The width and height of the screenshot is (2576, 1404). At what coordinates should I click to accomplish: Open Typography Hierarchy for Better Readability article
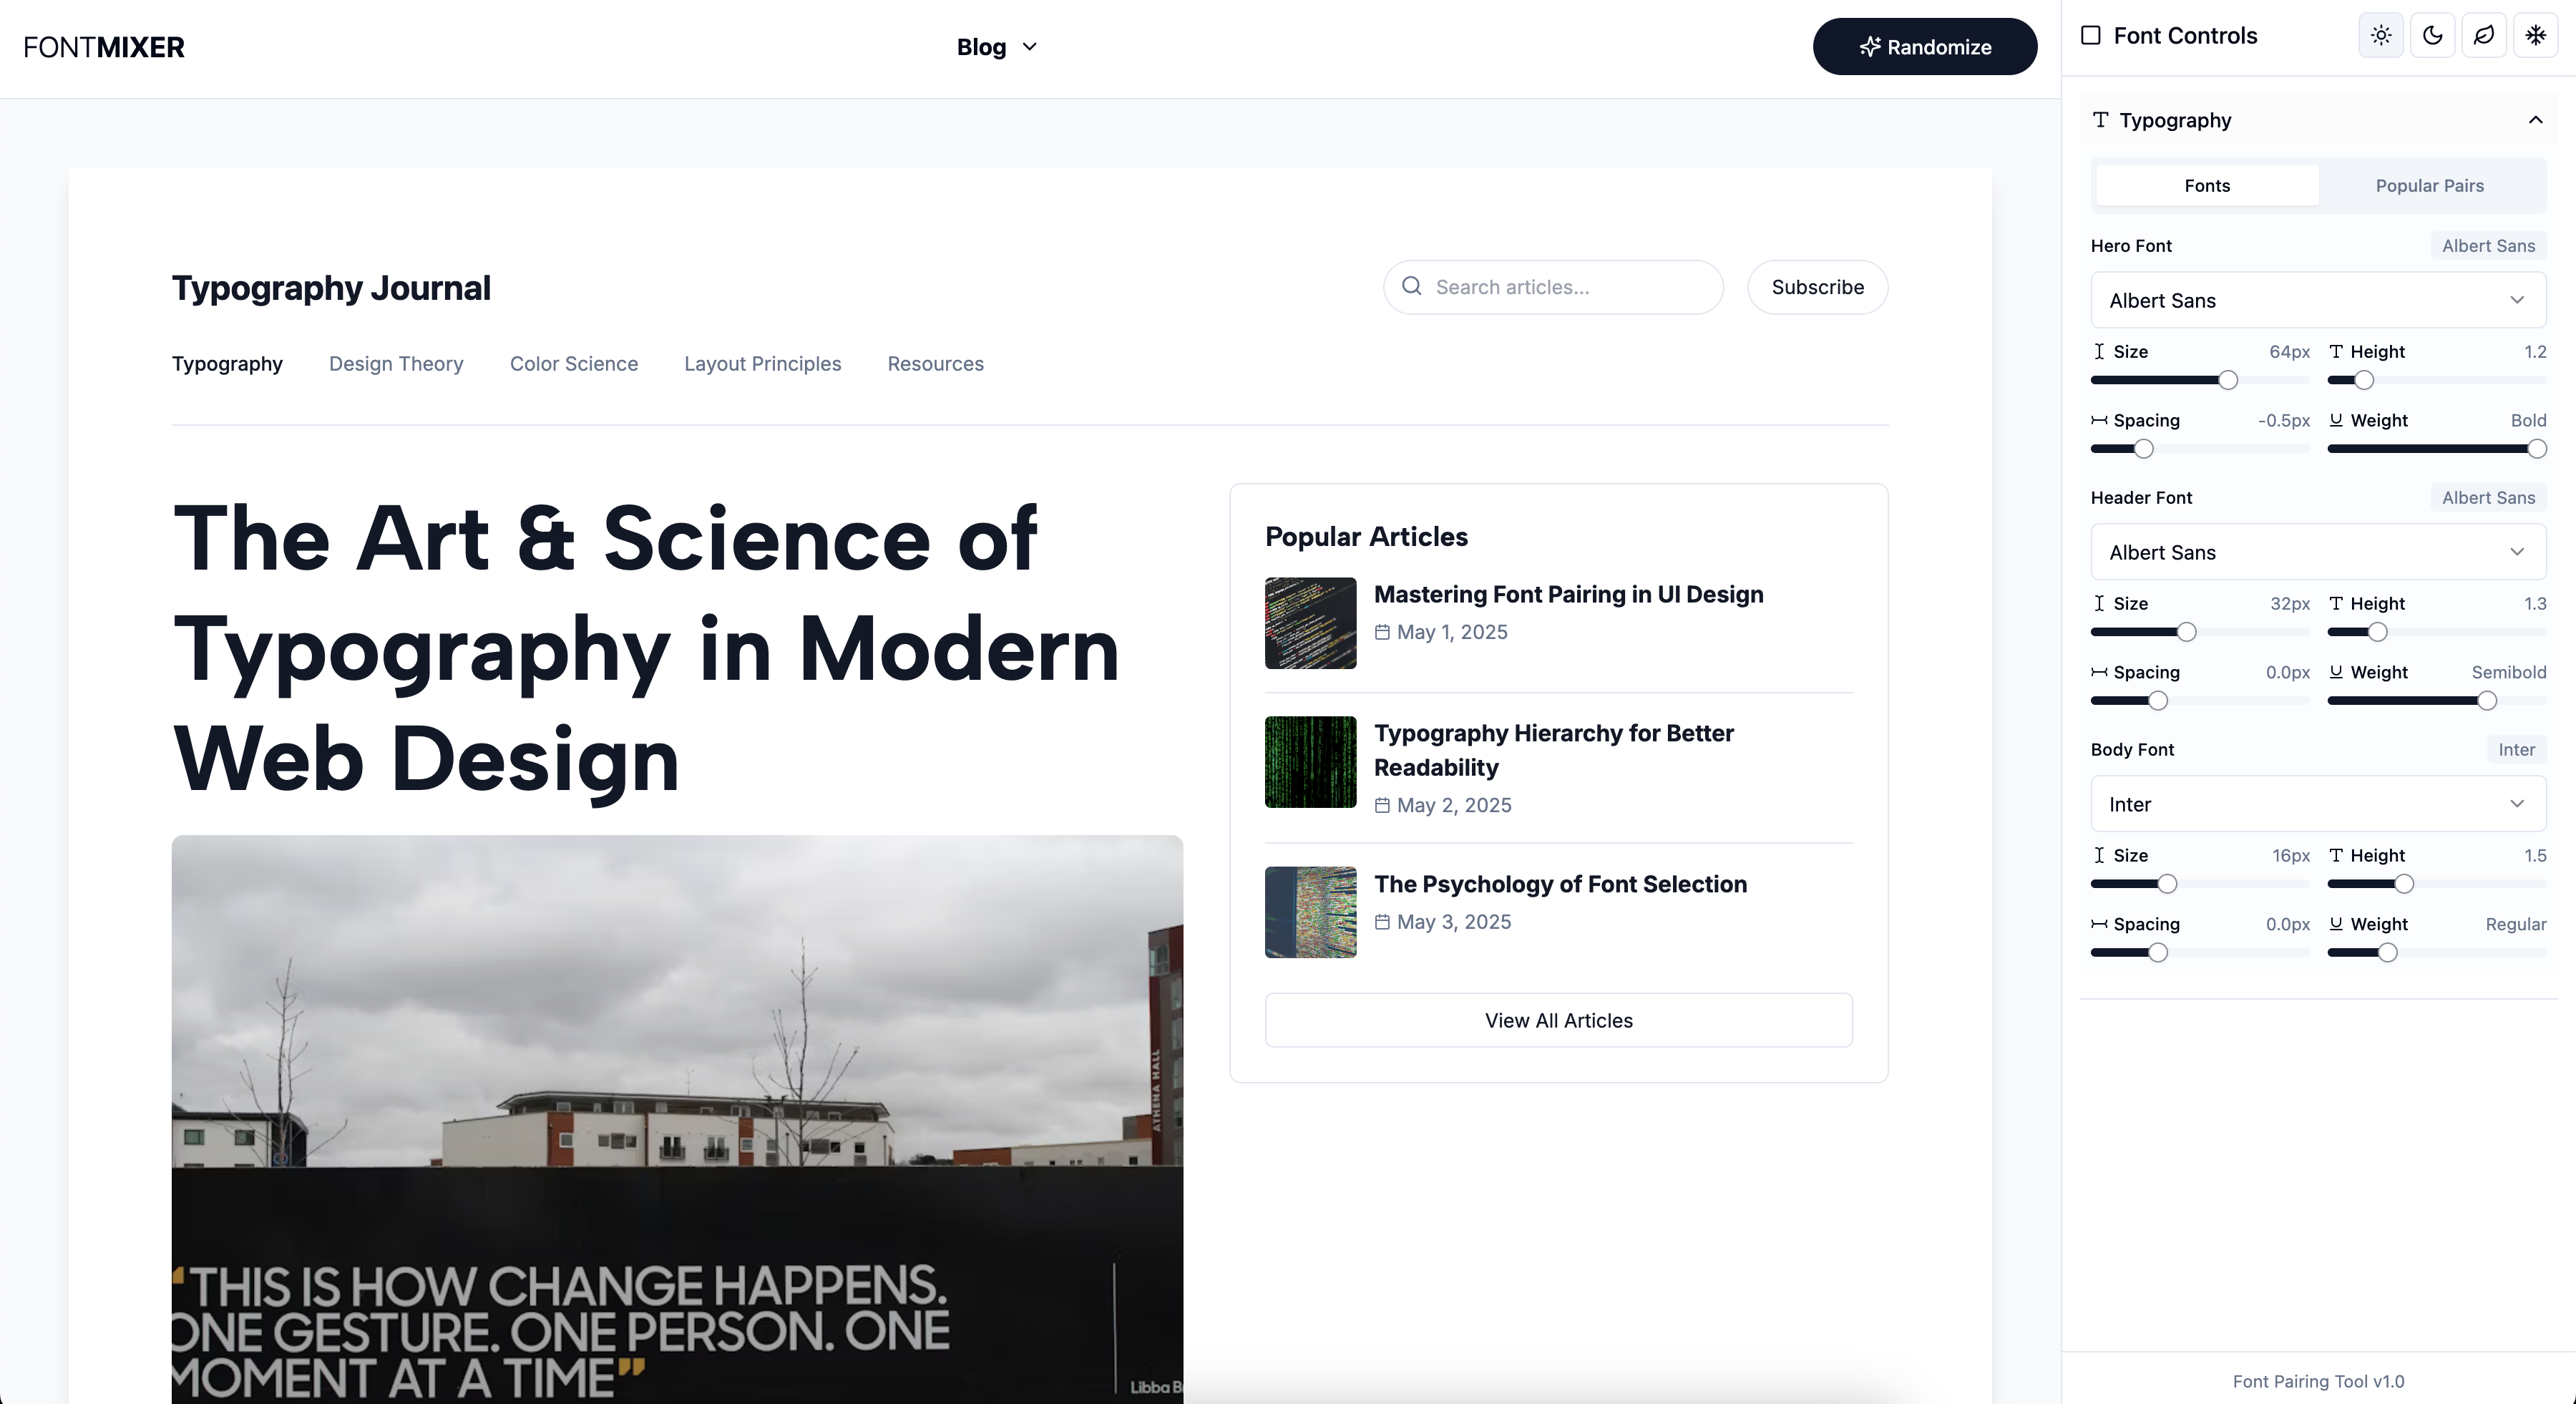[x=1553, y=750]
